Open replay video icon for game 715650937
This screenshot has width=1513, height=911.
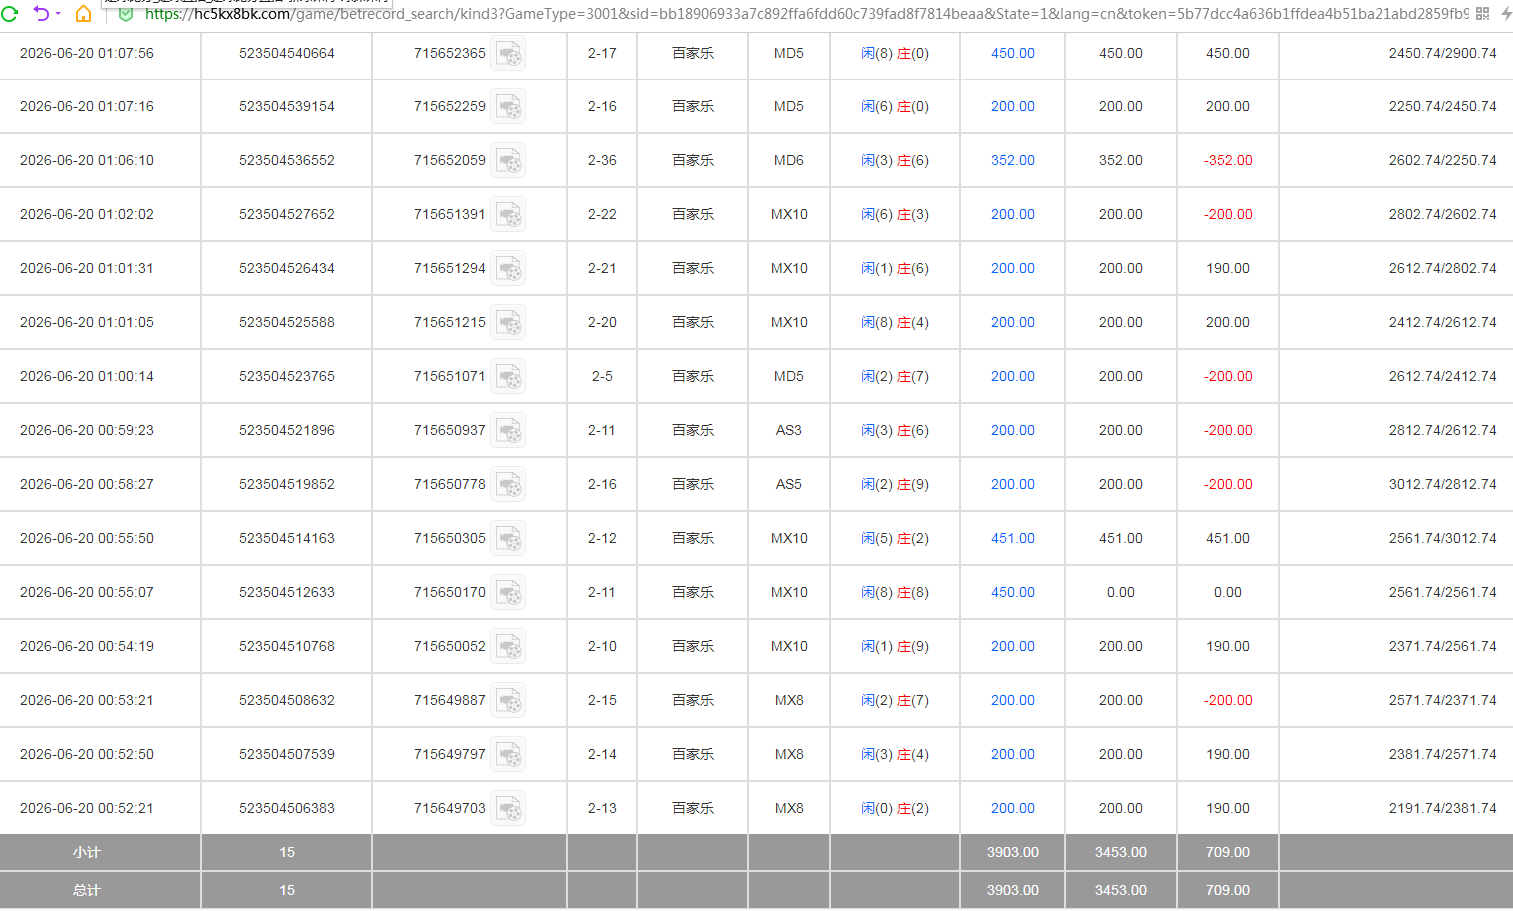tap(509, 430)
